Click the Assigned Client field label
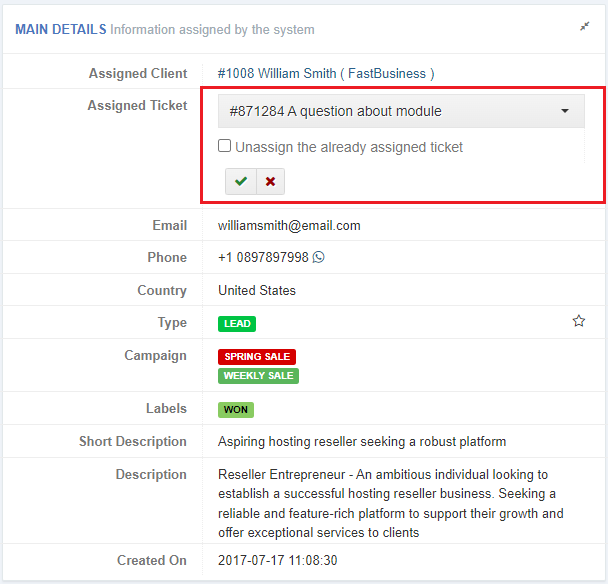Screen dimensions: 608x584 click(138, 73)
